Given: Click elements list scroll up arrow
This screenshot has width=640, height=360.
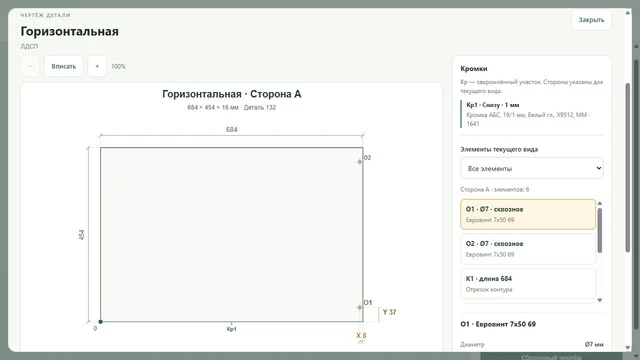Looking at the screenshot, I should [600, 203].
